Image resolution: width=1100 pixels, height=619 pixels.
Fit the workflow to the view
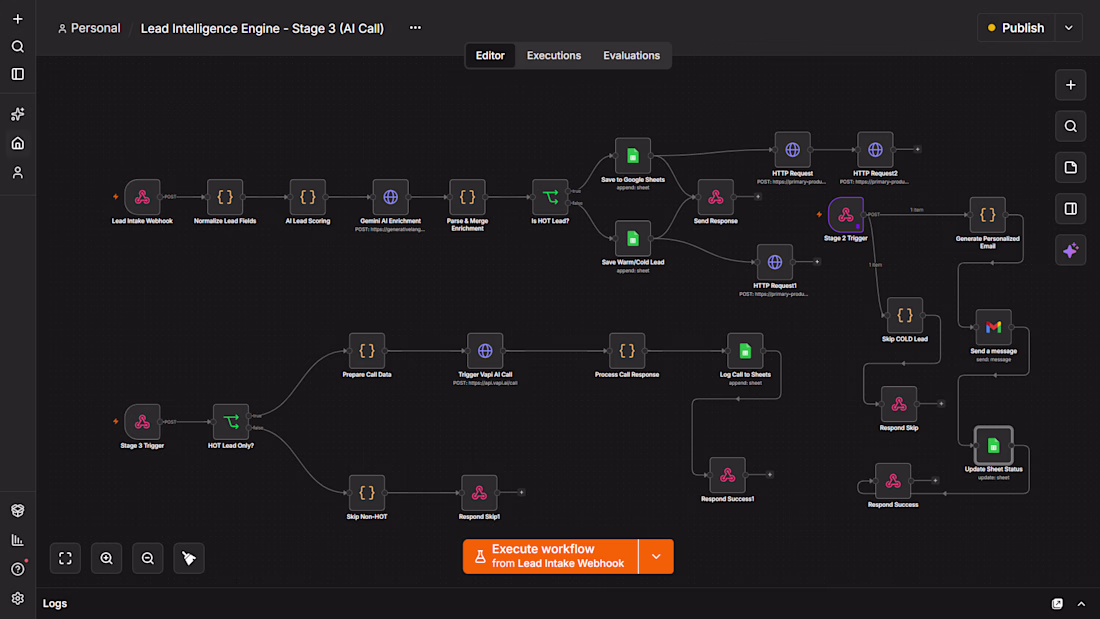pyautogui.click(x=65, y=559)
